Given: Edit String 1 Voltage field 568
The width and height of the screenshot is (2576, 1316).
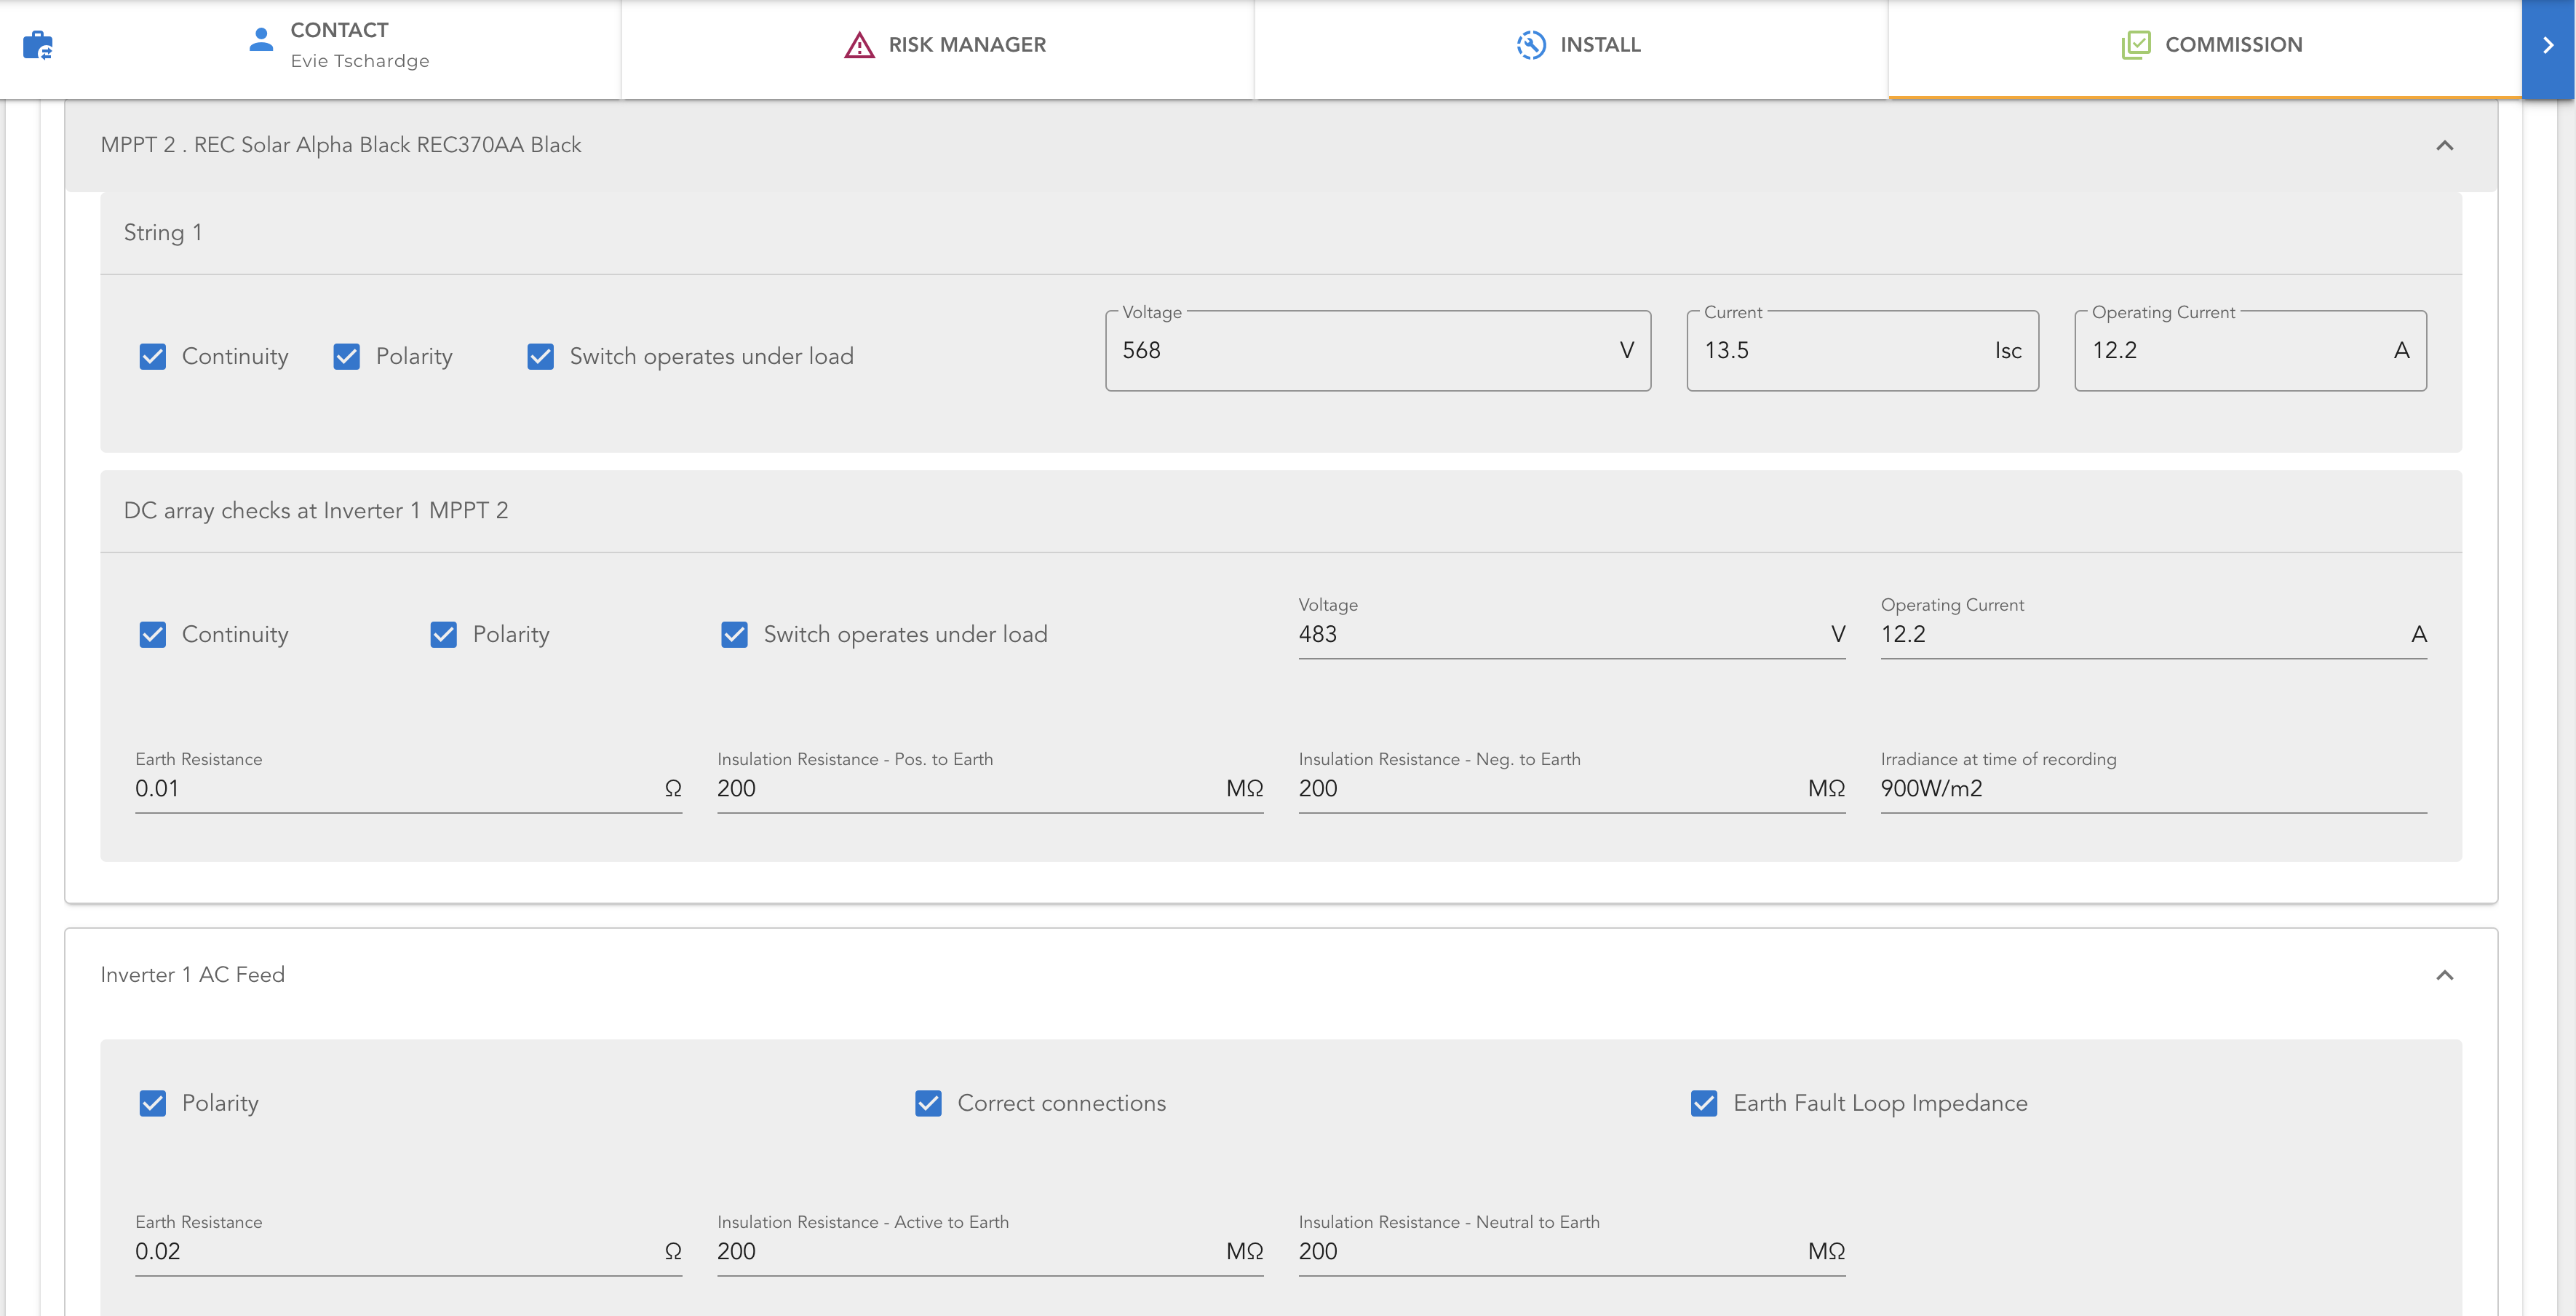Looking at the screenshot, I should [x=1377, y=350].
